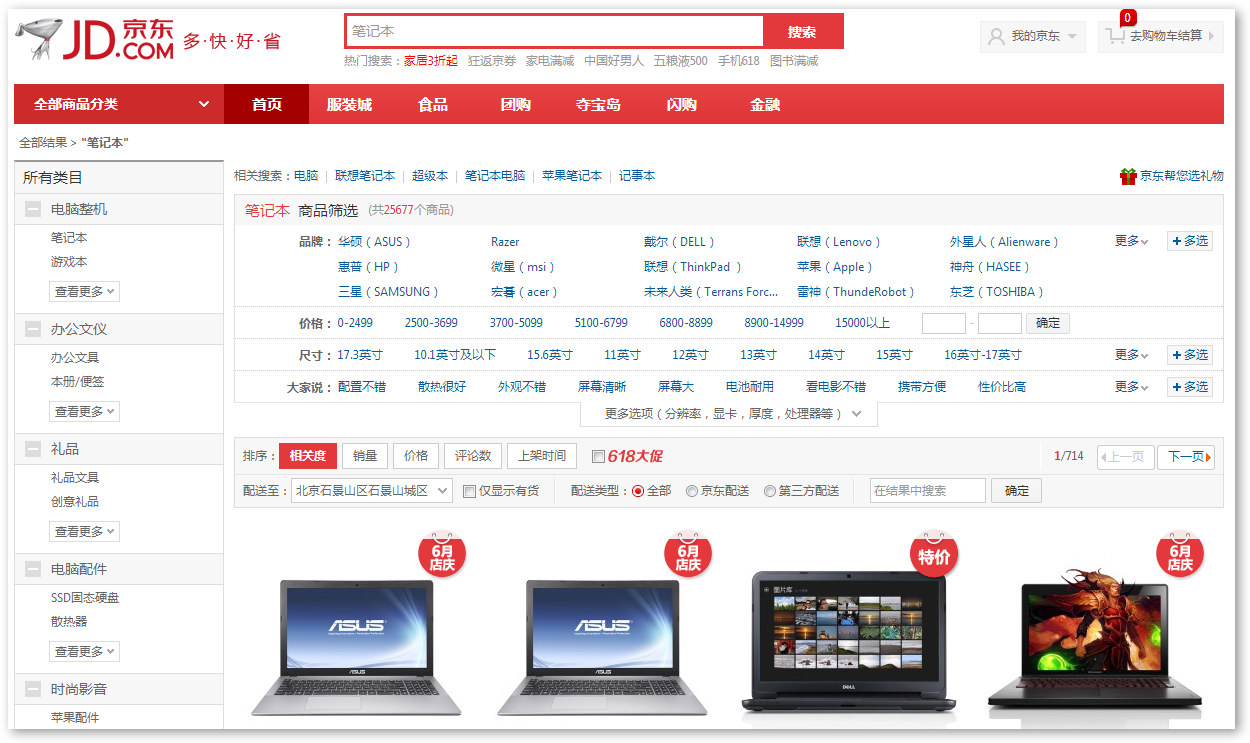Click the gift box icon near 京东帮您选礼物
1250x743 pixels.
[1128, 176]
